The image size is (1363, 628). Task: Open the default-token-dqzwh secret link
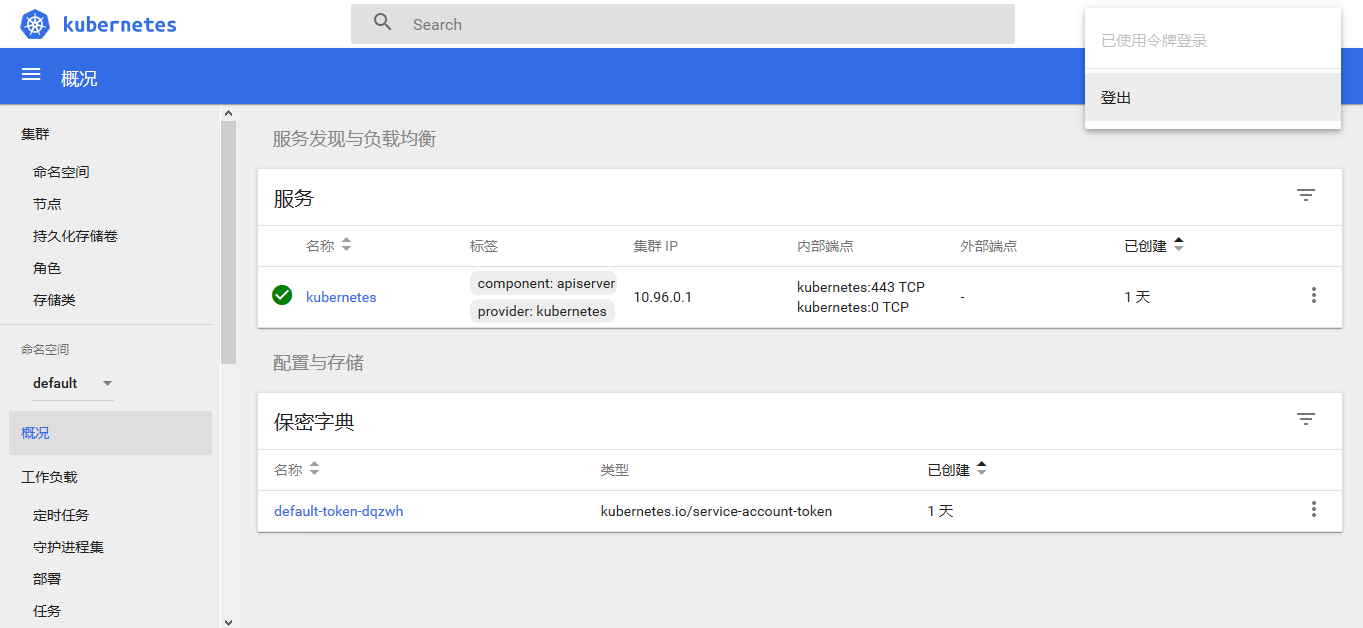tap(338, 511)
